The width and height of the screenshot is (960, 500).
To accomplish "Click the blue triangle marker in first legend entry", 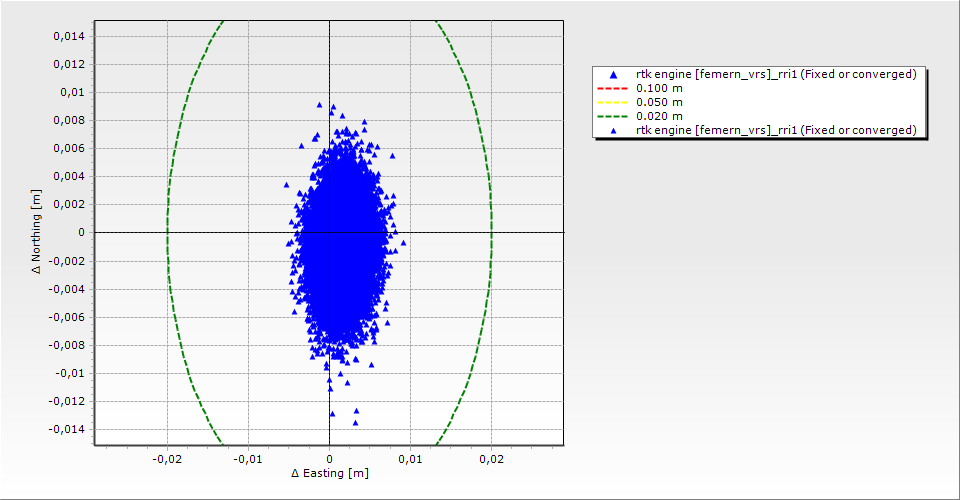I will (613, 75).
